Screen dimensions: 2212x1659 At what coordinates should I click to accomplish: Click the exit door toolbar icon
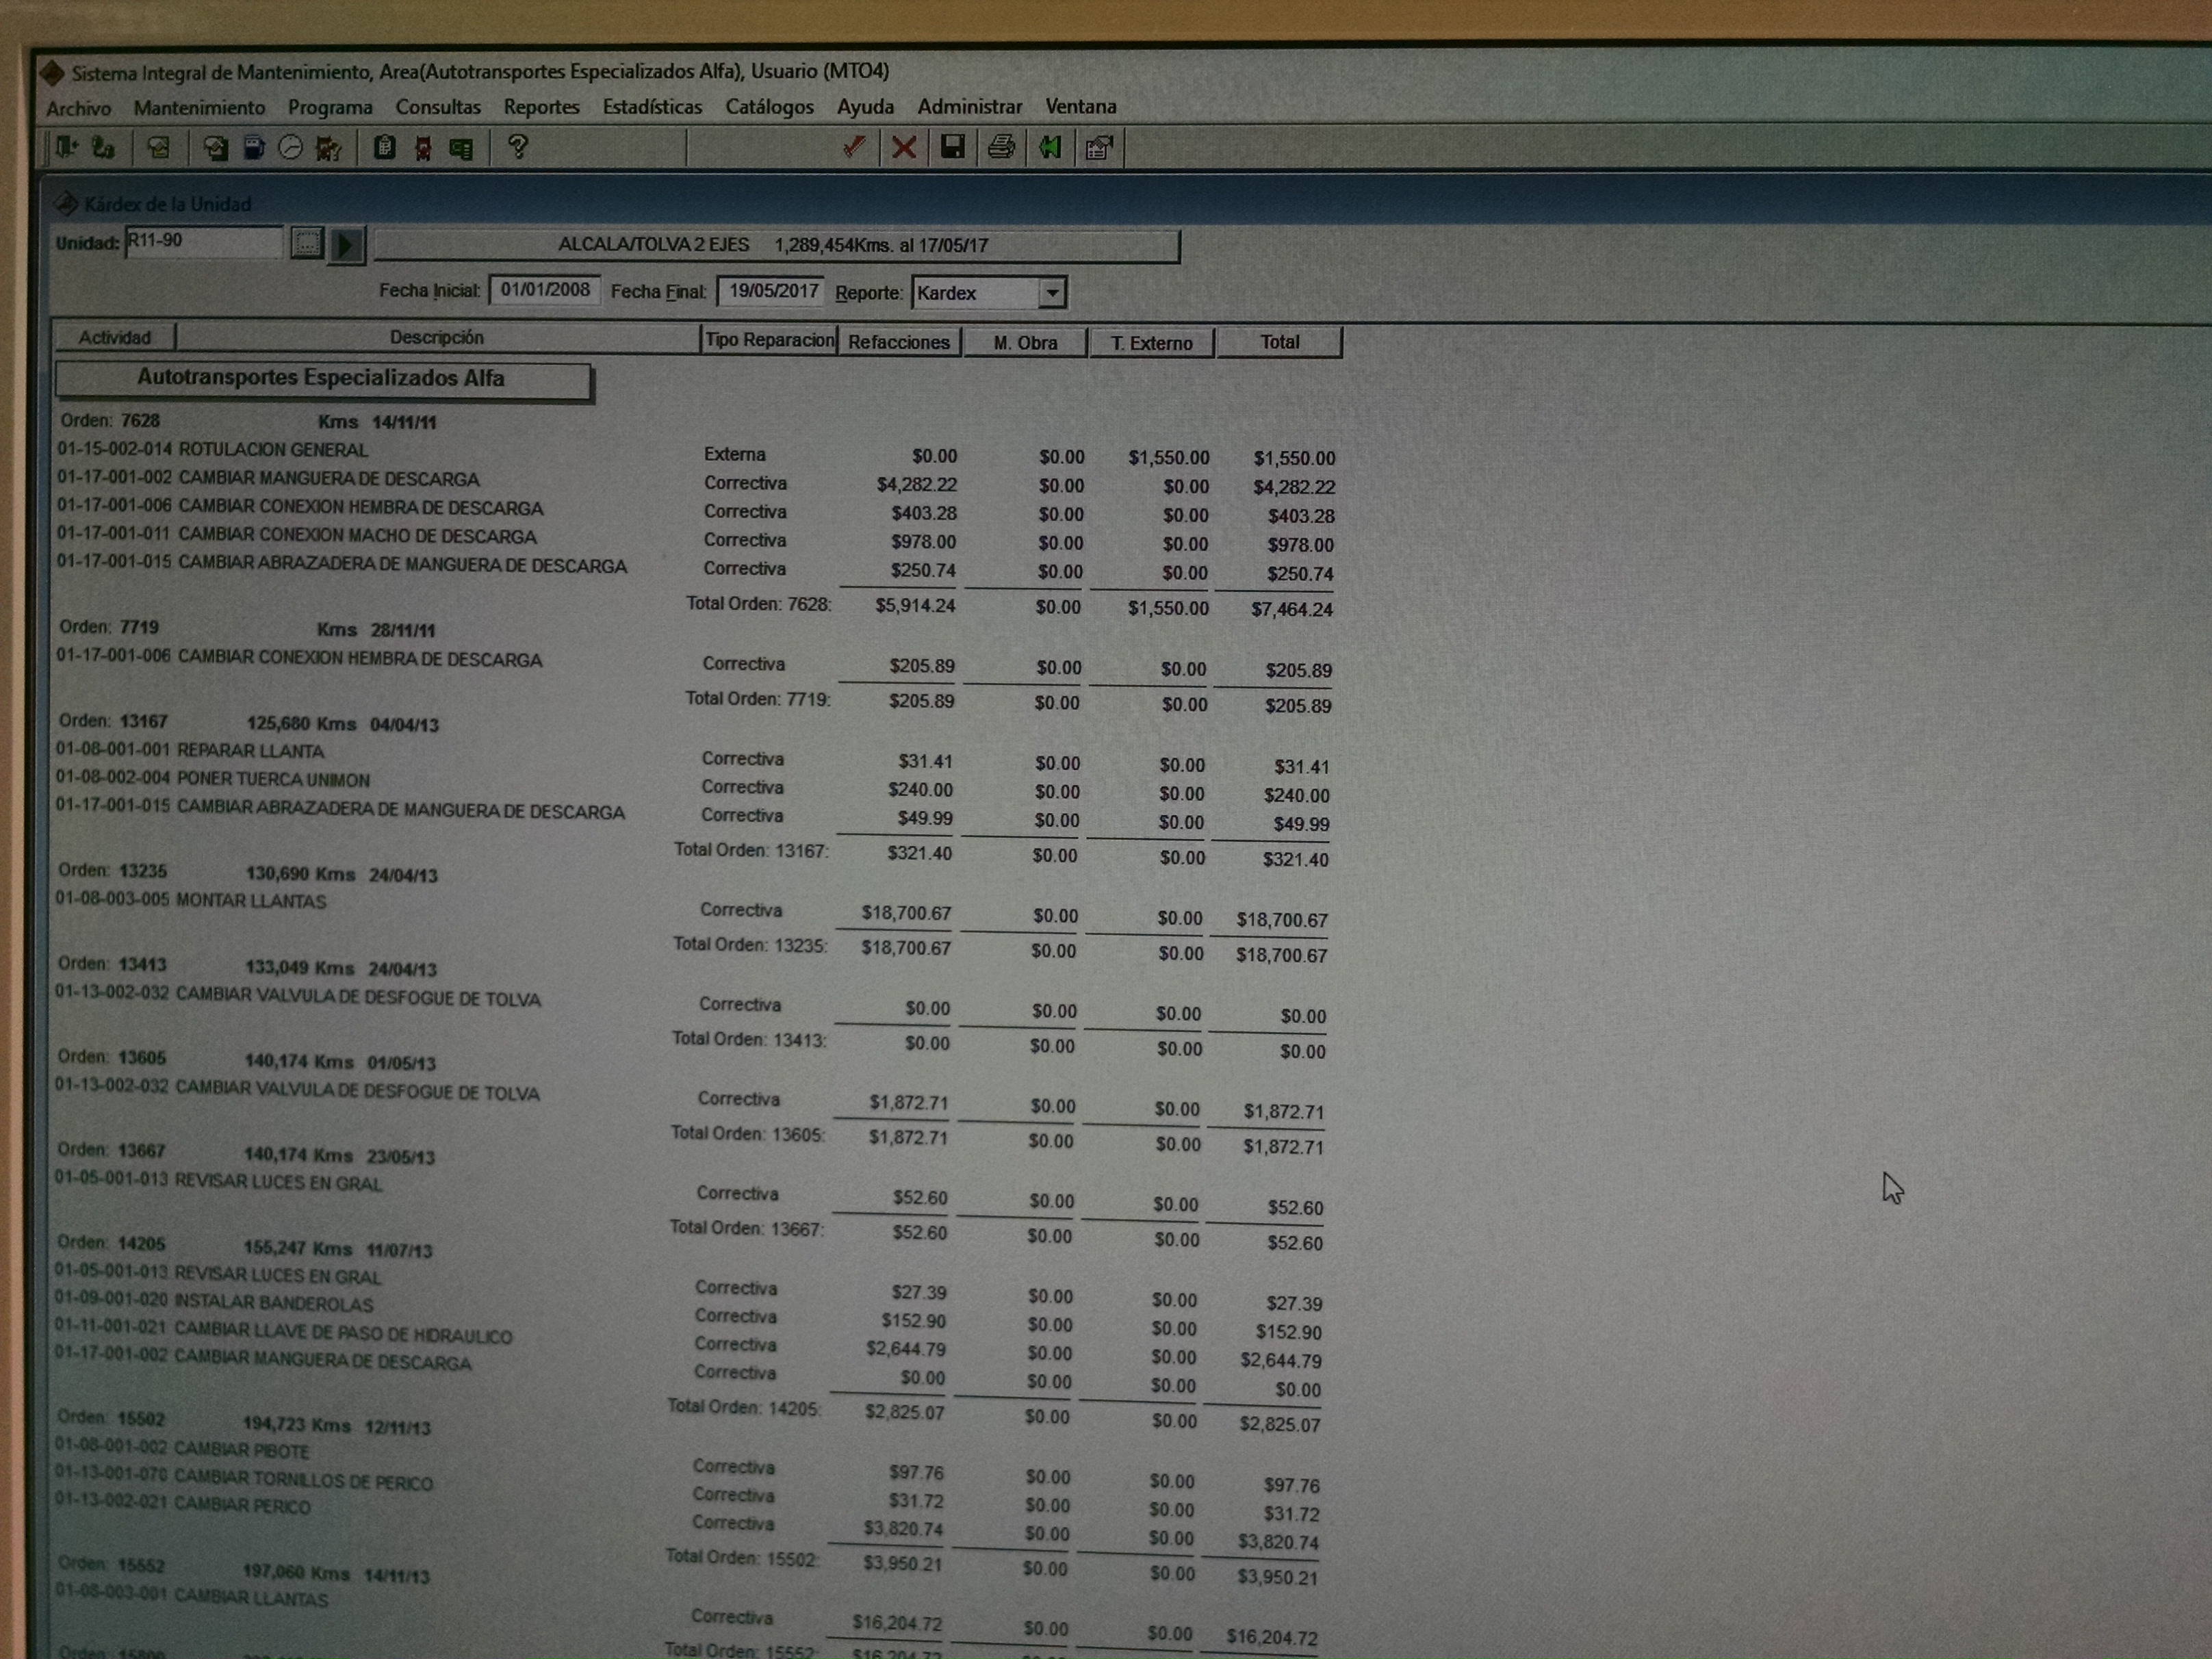tap(66, 148)
